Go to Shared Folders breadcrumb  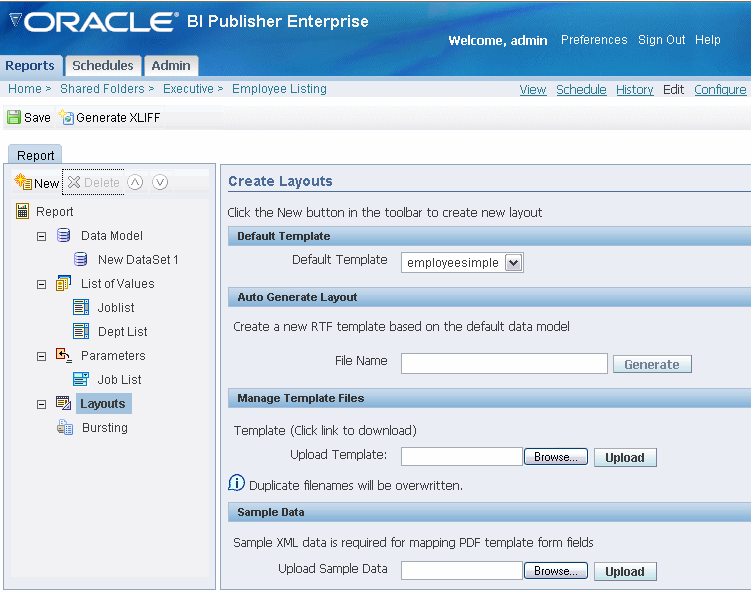click(102, 89)
